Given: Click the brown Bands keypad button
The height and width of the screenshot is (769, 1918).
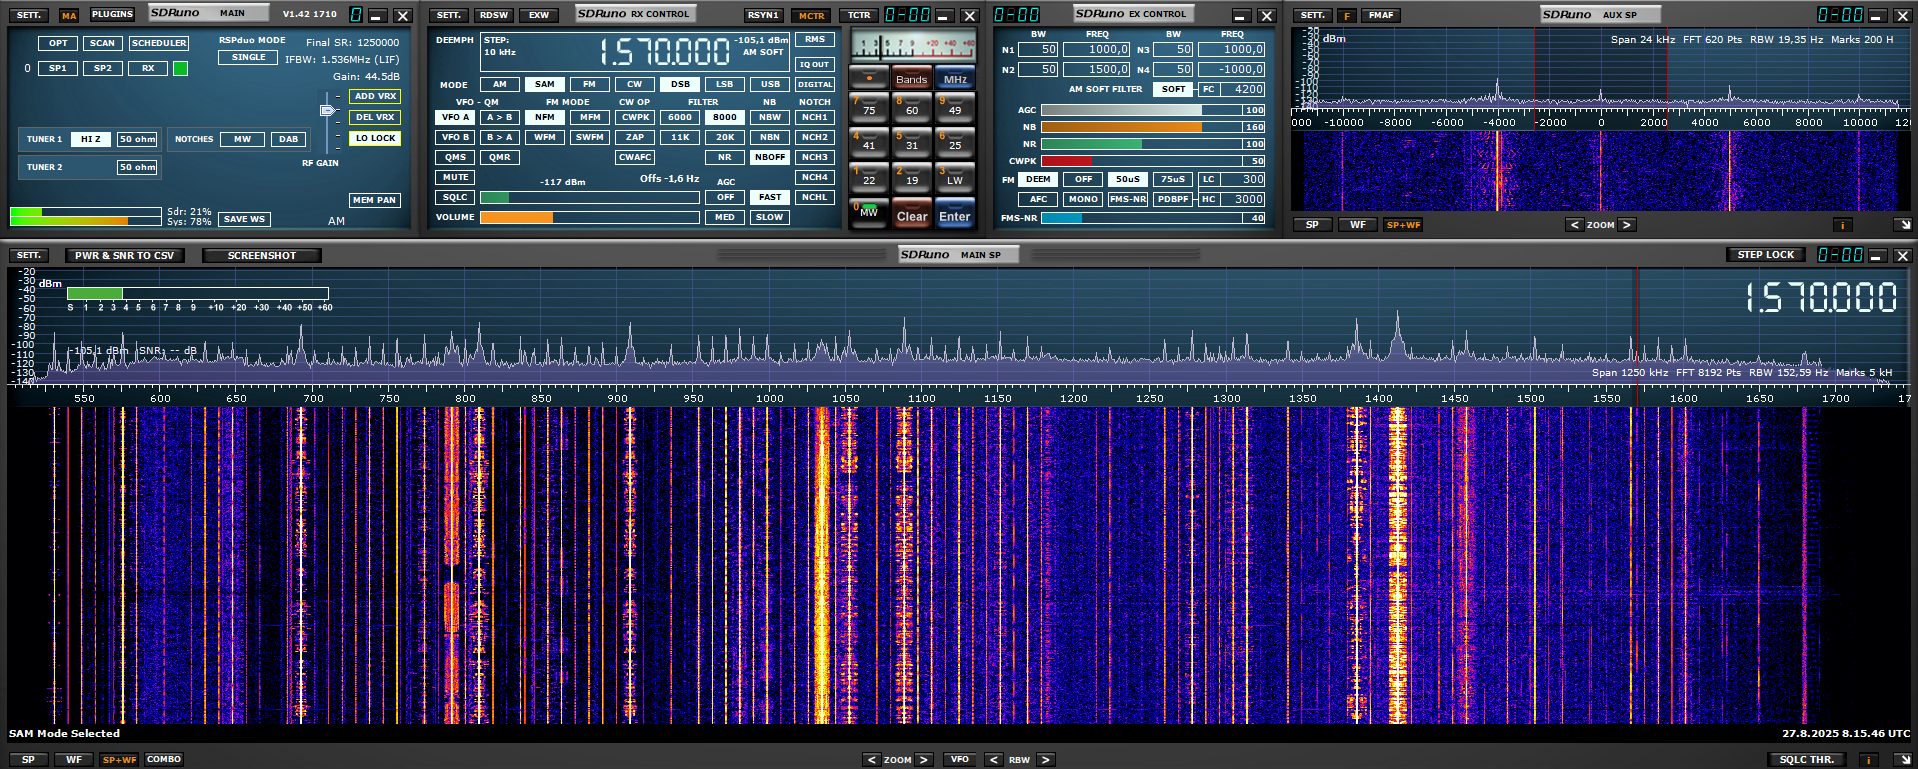Looking at the screenshot, I should (911, 78).
